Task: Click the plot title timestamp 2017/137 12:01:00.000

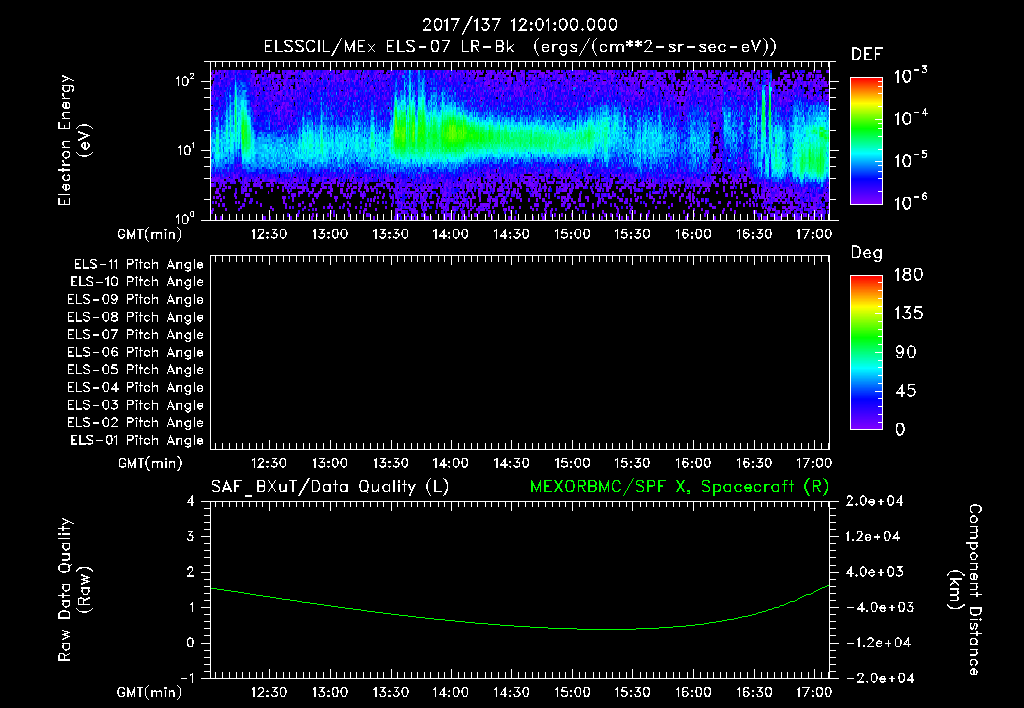Action: click(520, 25)
